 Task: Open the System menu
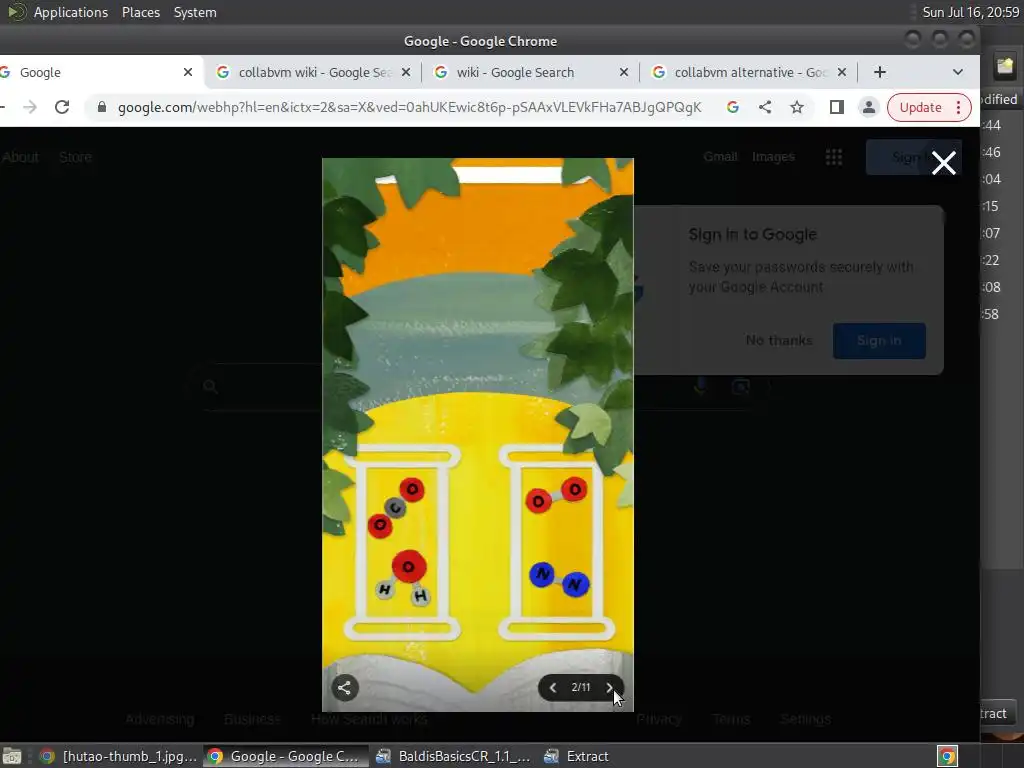tap(195, 12)
